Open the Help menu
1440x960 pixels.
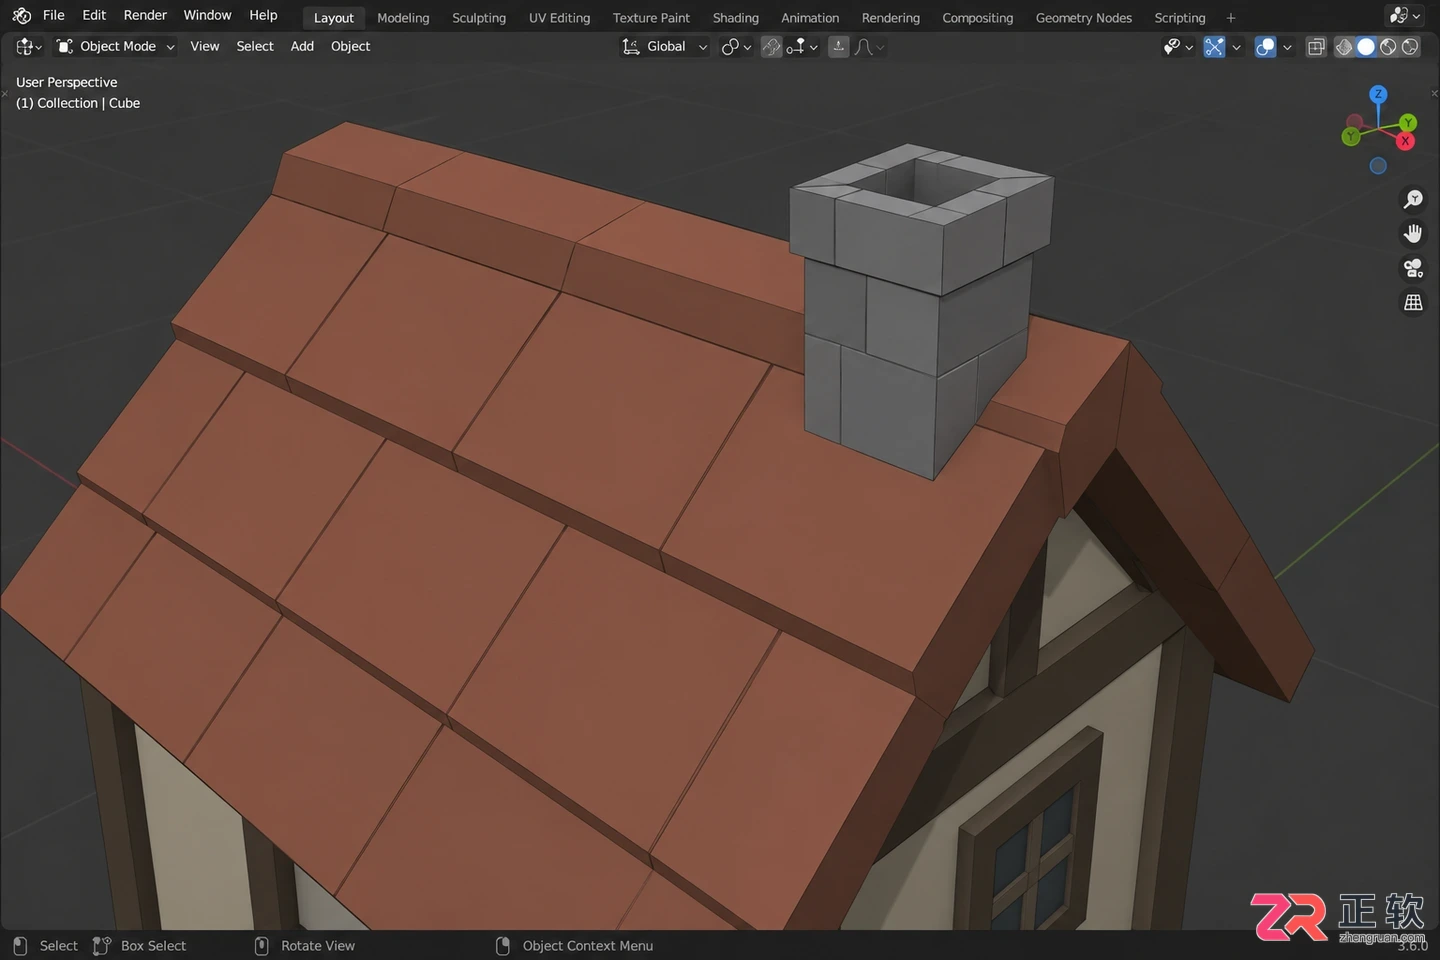pos(263,15)
